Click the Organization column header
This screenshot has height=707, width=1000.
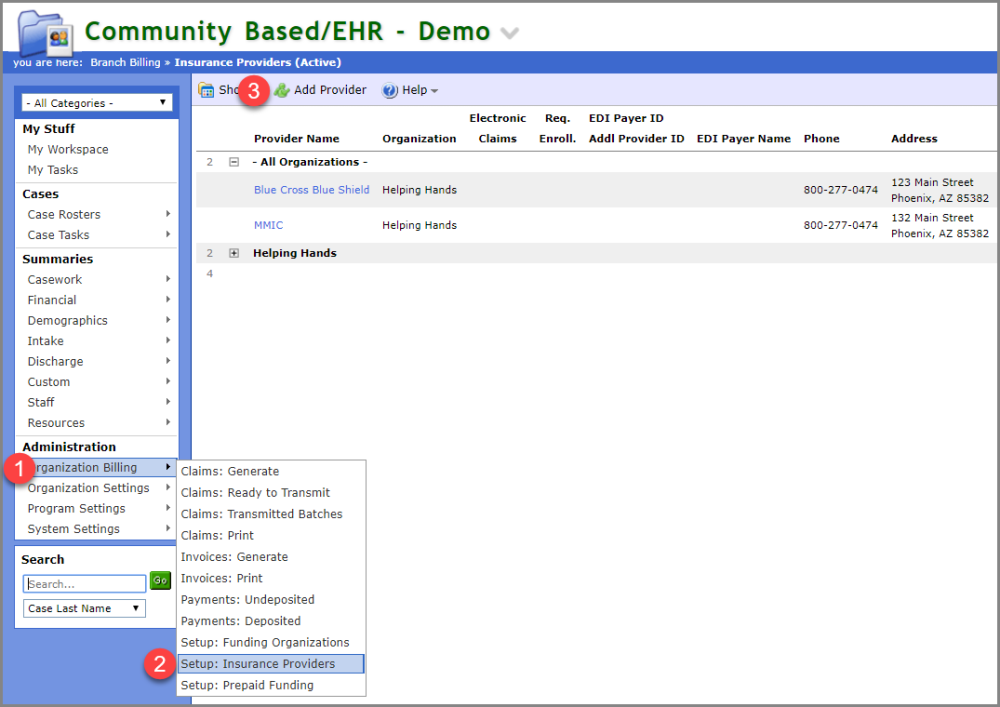[x=419, y=138]
